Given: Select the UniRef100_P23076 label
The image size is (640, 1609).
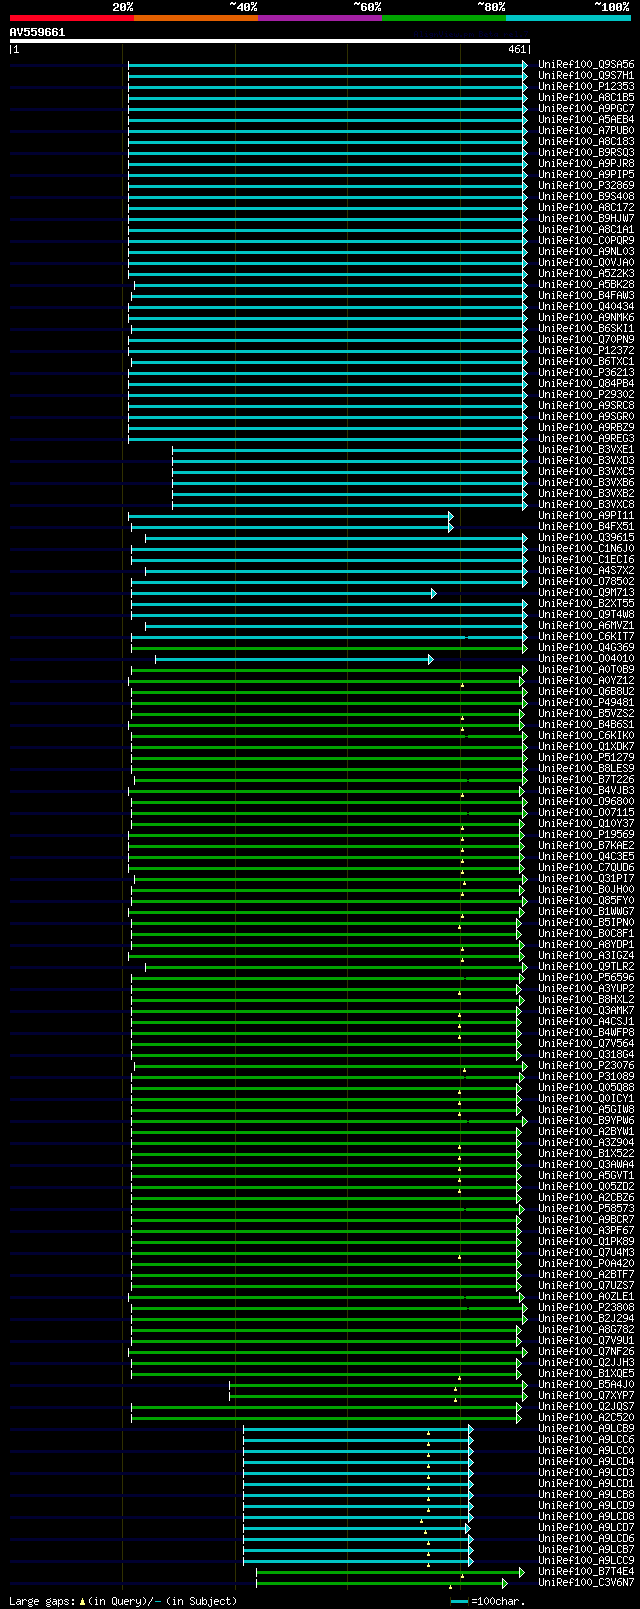Looking at the screenshot, I should pyautogui.click(x=586, y=1065).
